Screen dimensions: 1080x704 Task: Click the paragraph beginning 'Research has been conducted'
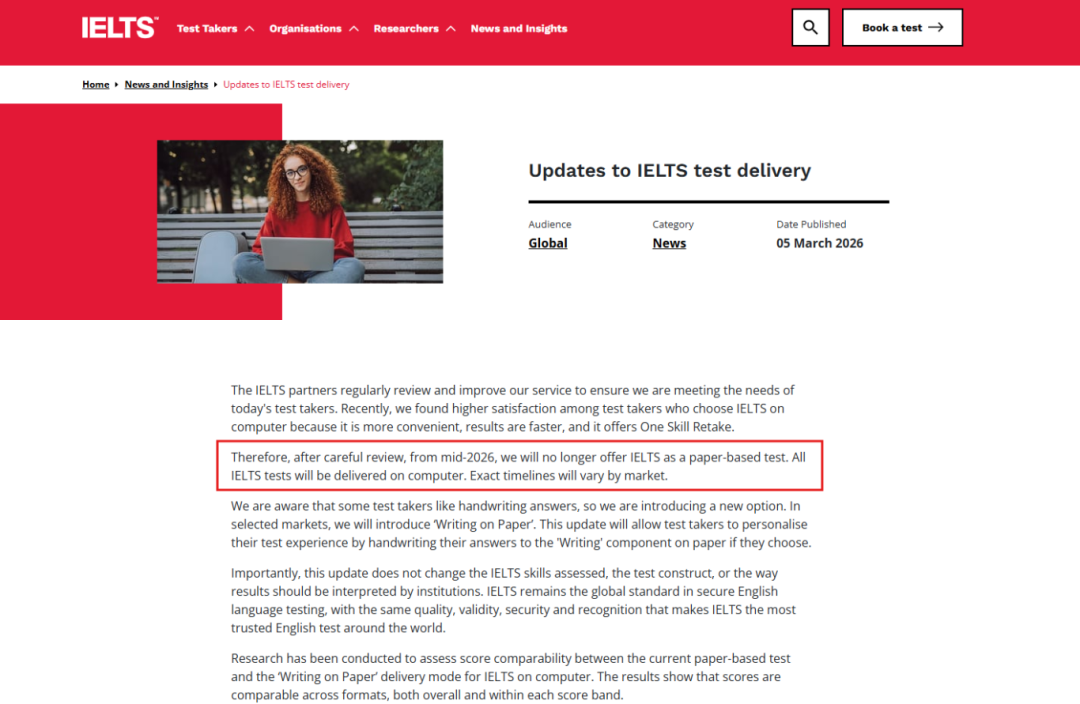pos(510,677)
